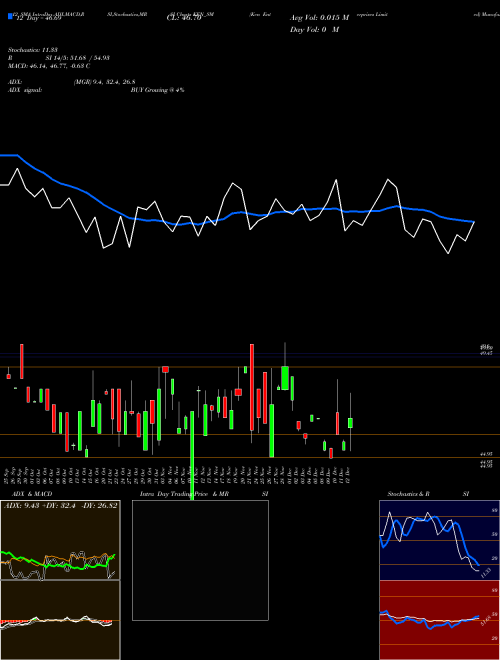
Task: Click the RSI 14/3 '51.68 / 54.93' value
Action: click(89, 58)
